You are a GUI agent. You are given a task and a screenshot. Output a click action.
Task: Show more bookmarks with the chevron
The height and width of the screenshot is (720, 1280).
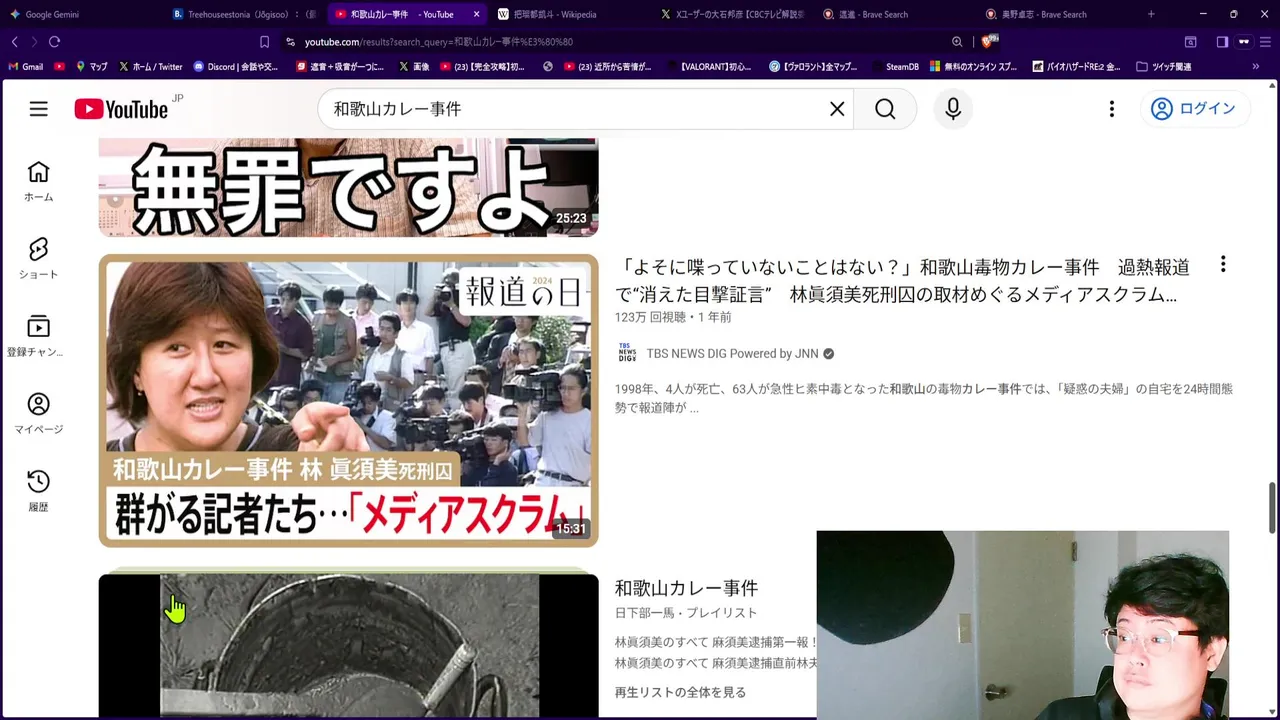pyautogui.click(x=1256, y=67)
